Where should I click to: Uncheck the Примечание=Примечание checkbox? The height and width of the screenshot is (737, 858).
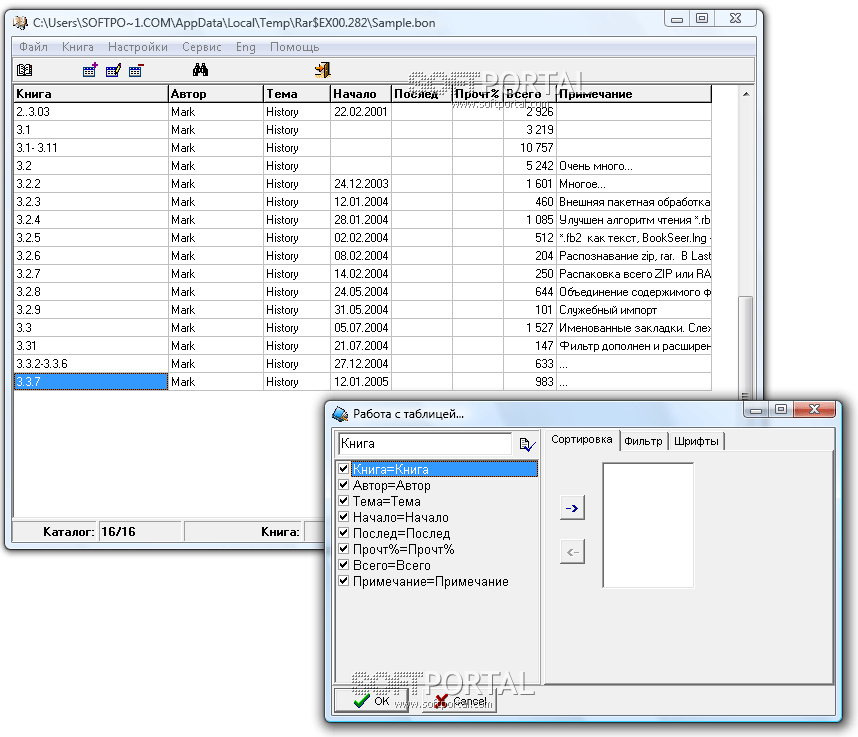tap(344, 581)
